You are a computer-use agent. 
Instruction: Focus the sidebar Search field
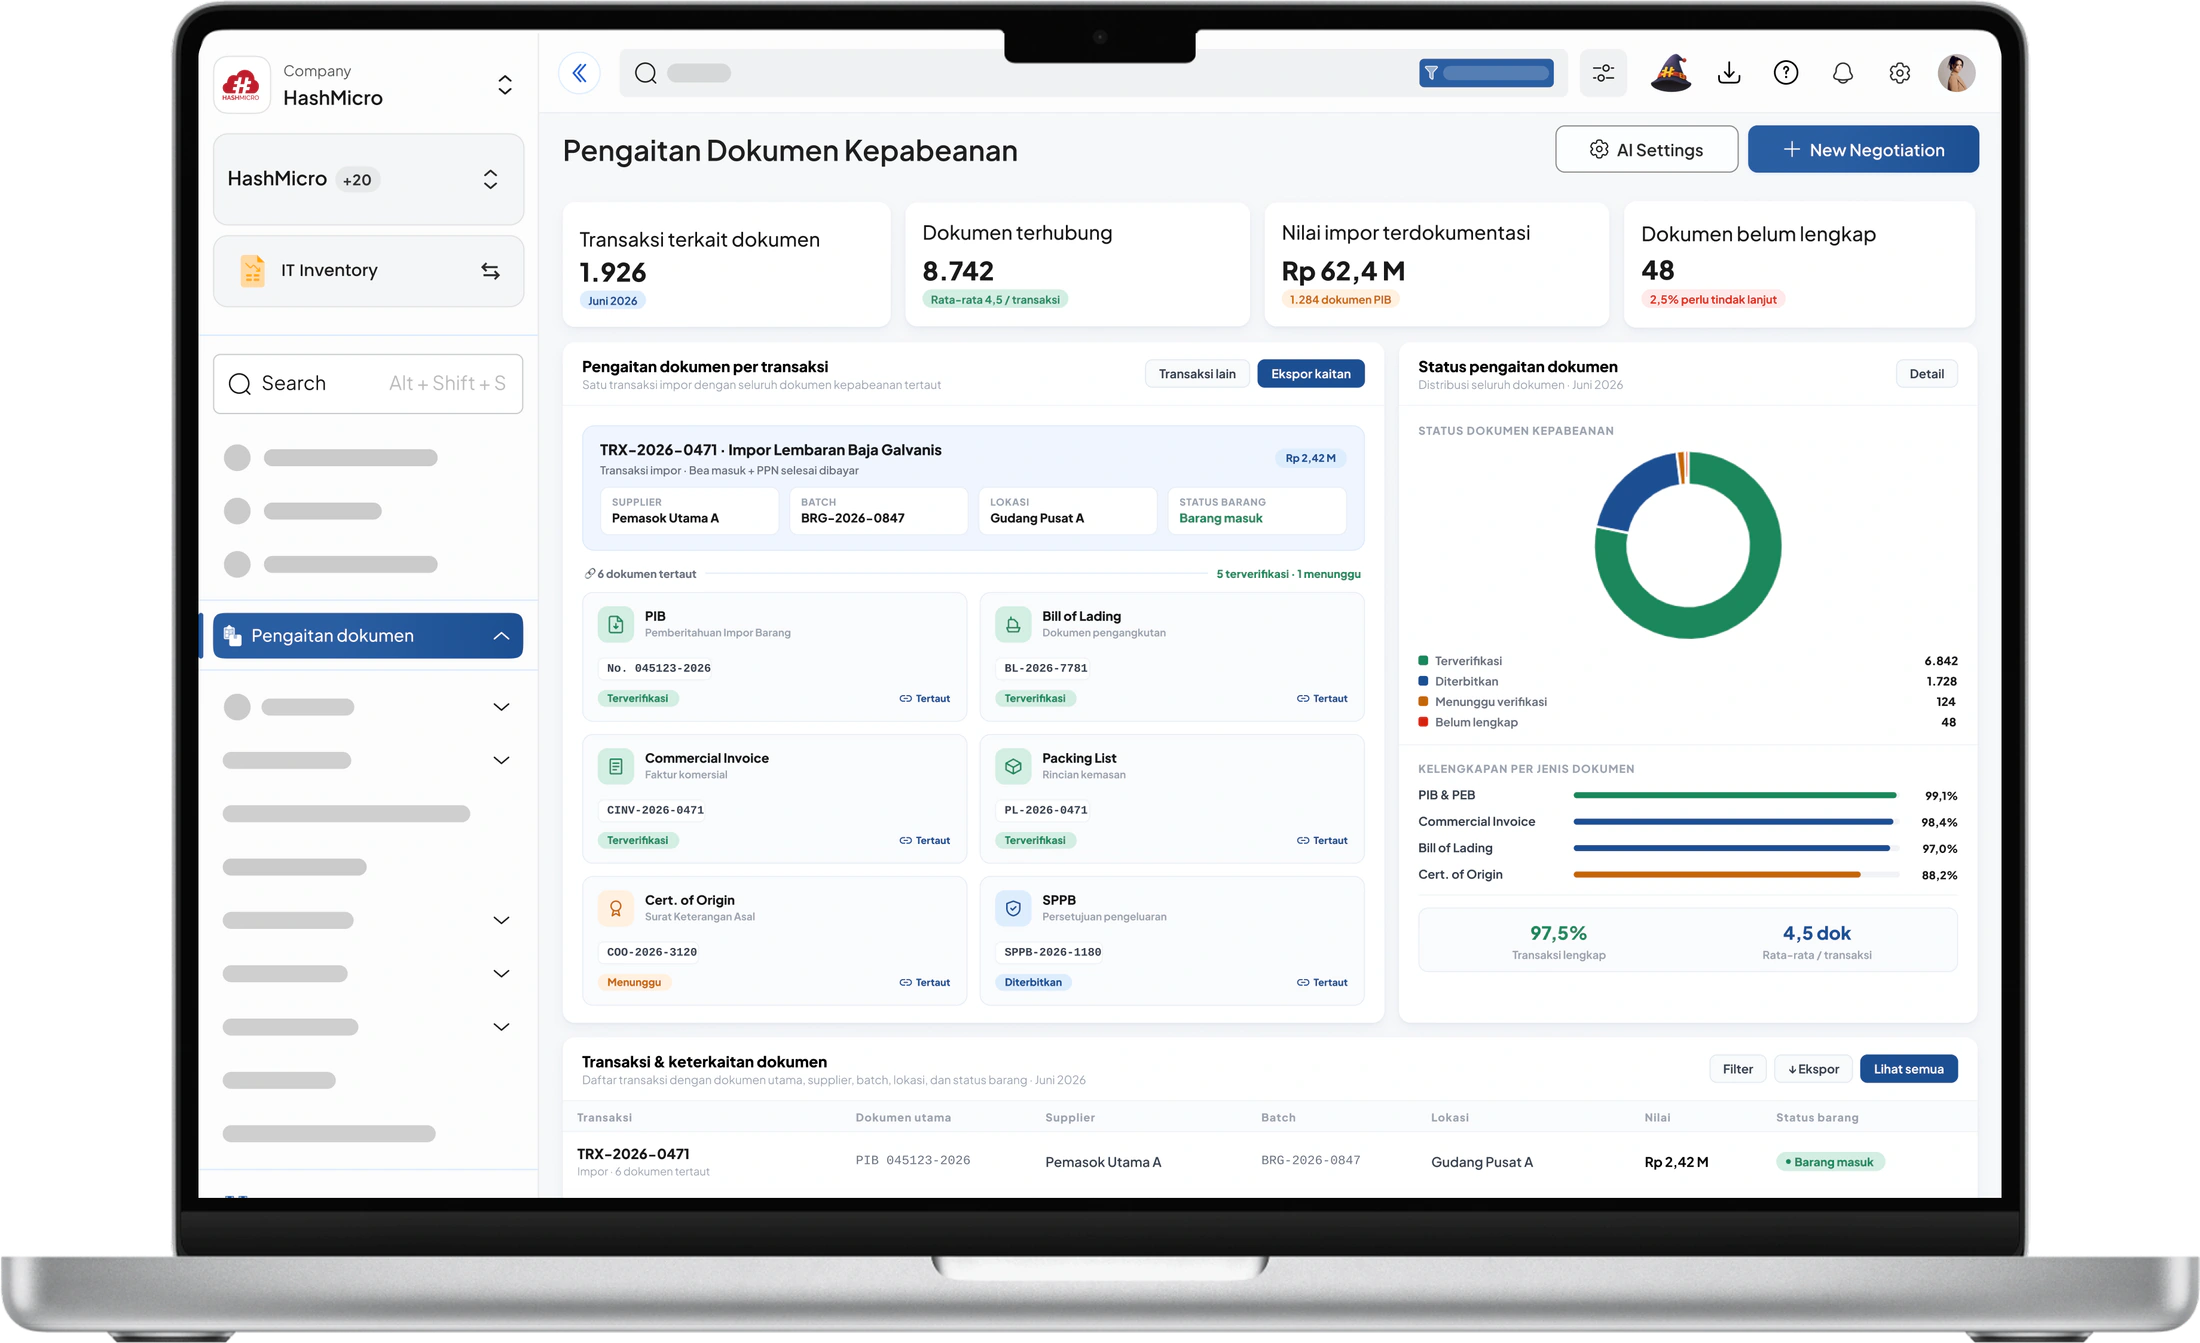(368, 384)
